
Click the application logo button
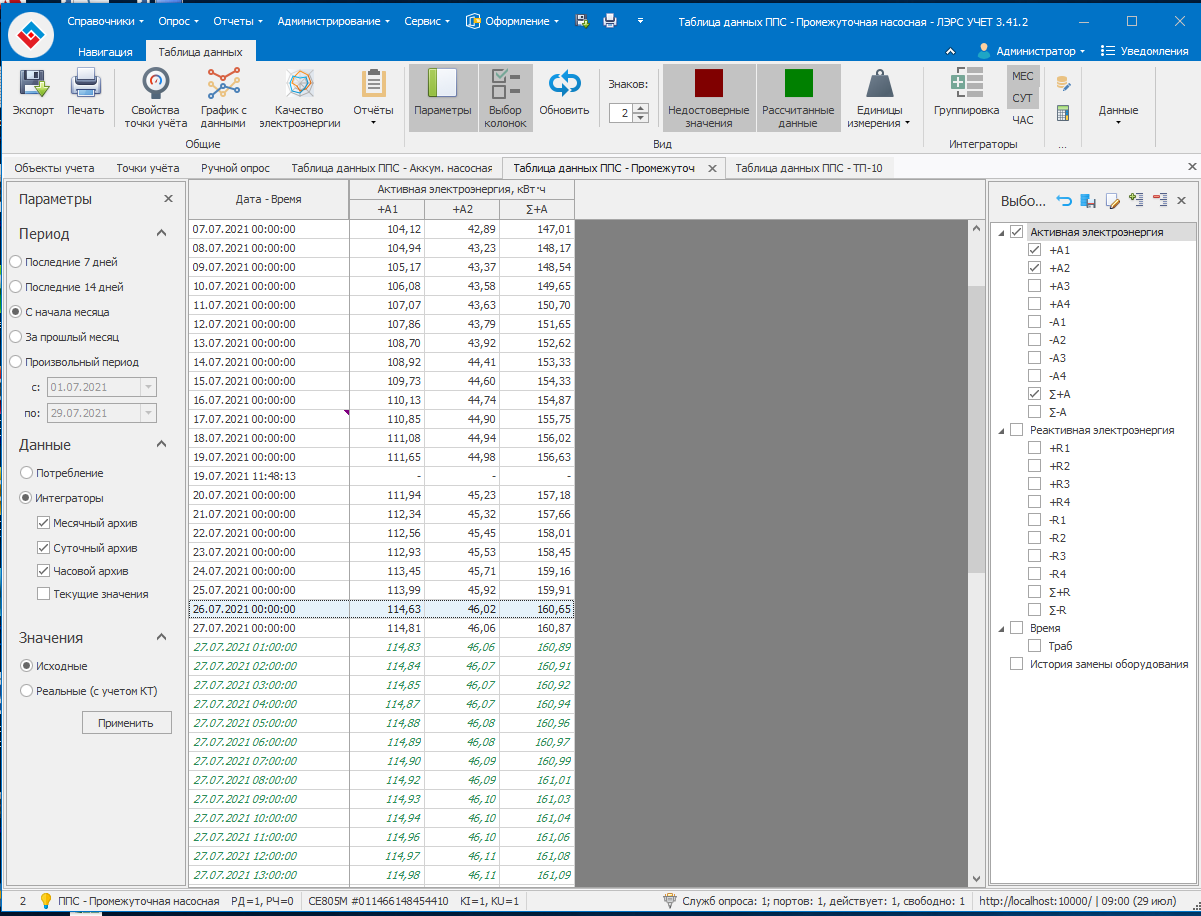tap(33, 33)
